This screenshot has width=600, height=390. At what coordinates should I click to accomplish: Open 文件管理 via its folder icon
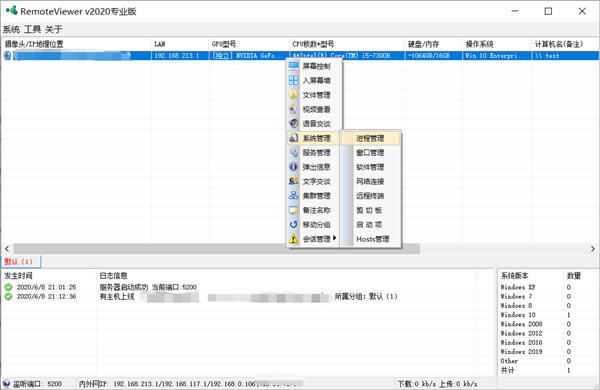pyautogui.click(x=293, y=95)
